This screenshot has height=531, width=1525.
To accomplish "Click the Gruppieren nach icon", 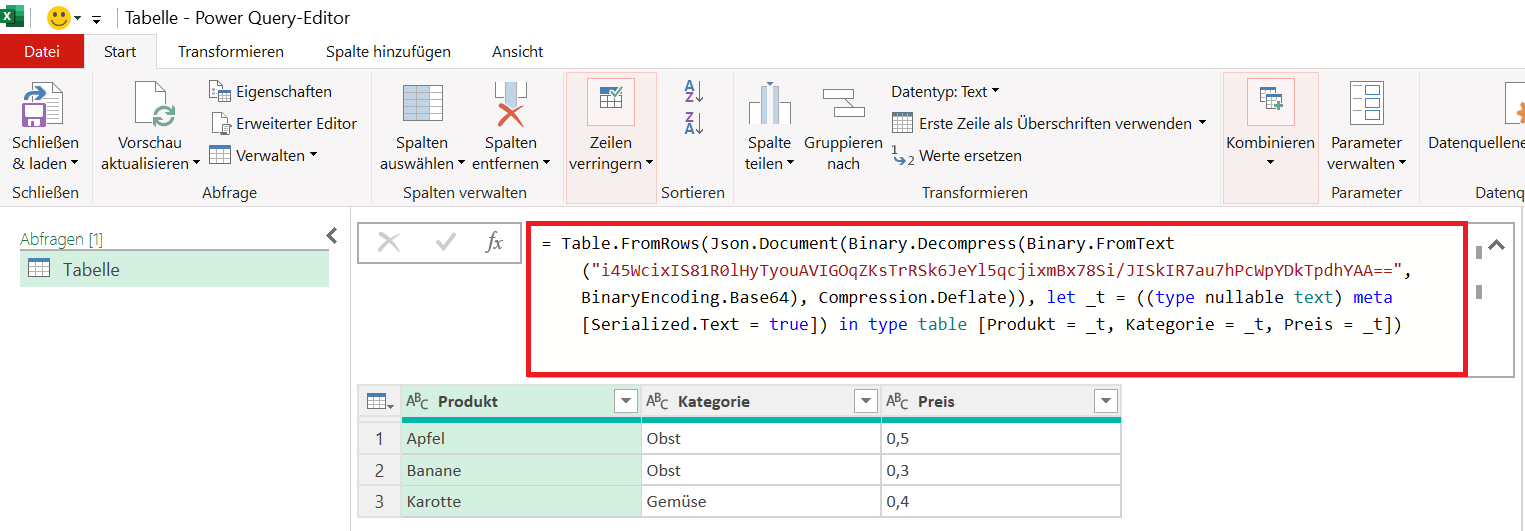I will click(843, 104).
